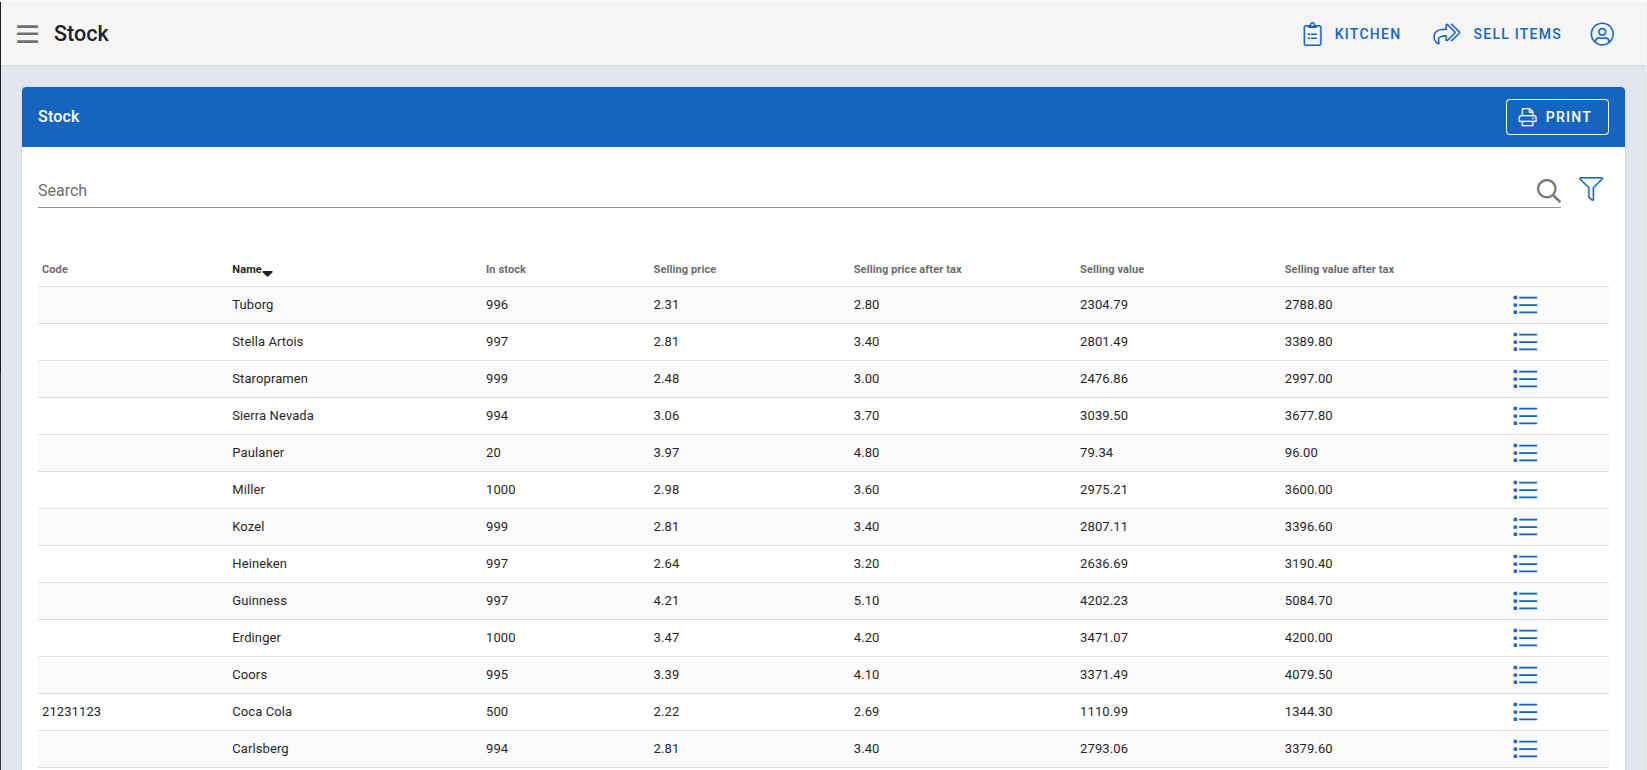The height and width of the screenshot is (770, 1647).
Task: Open details list icon for Sierra Nevada
Action: [1525, 416]
